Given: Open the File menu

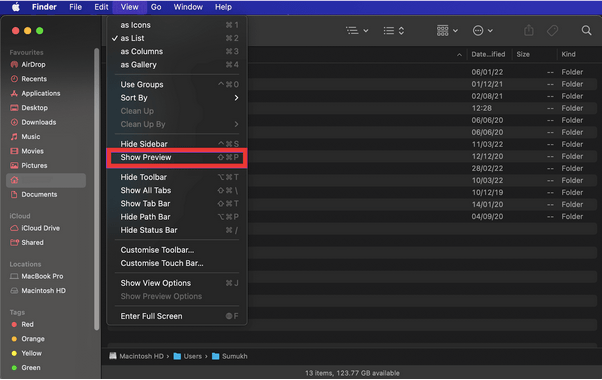Looking at the screenshot, I should coord(75,7).
